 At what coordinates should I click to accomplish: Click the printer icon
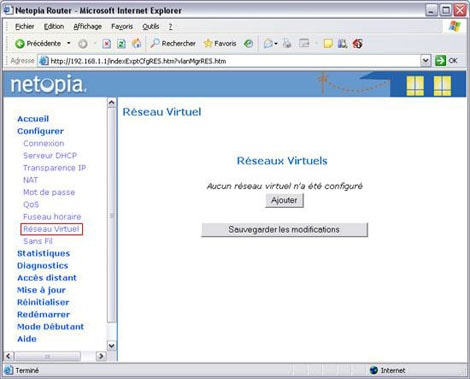click(x=287, y=43)
